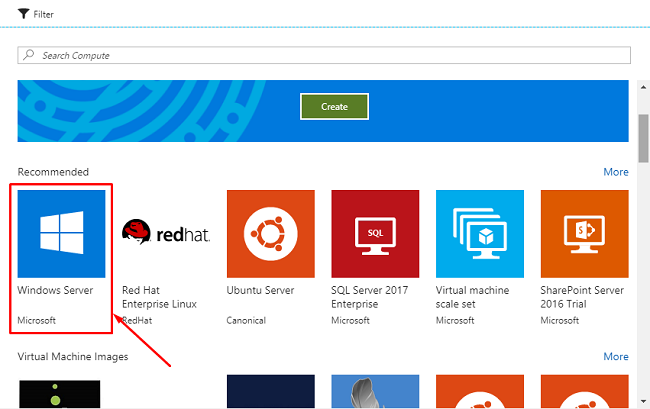Click the vertical scrollbar thumb
Viewport: 650px width, 409px height.
point(643,138)
